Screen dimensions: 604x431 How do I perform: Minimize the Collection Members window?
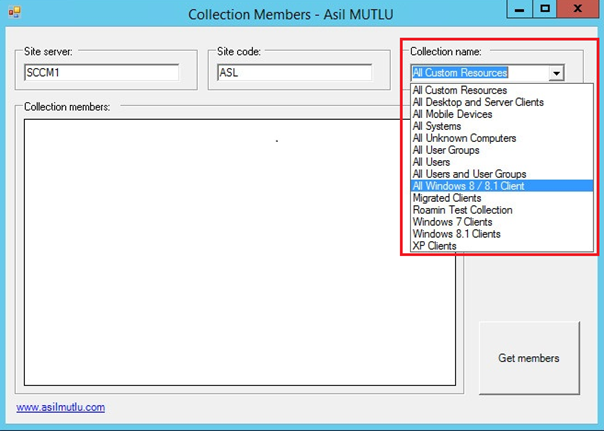[x=519, y=9]
